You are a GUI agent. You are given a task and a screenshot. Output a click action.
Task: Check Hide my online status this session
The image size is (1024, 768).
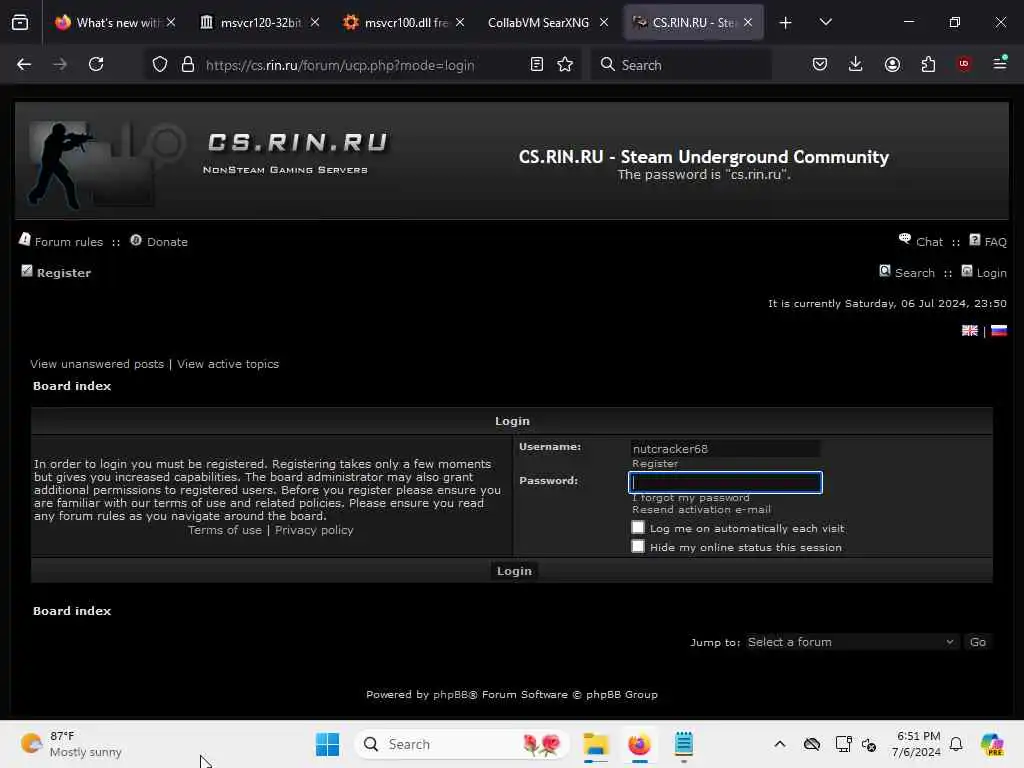click(638, 546)
